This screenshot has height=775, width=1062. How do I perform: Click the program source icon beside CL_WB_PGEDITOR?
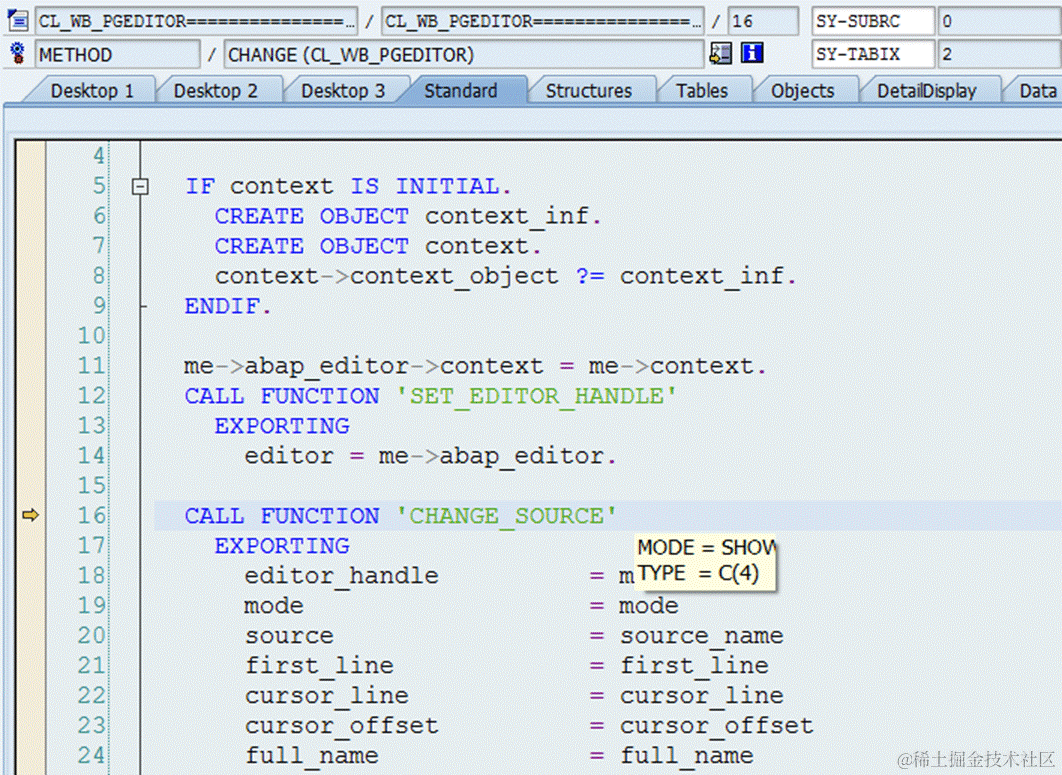click(18, 21)
